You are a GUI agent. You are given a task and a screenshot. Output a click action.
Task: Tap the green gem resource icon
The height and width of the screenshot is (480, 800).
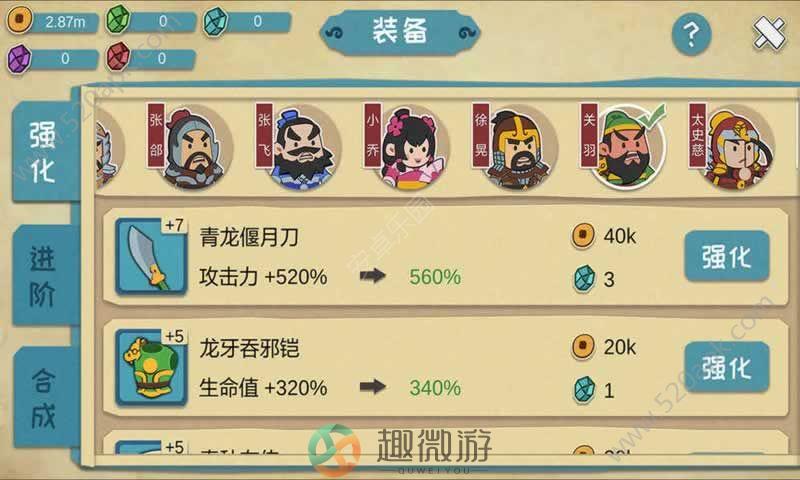(118, 20)
